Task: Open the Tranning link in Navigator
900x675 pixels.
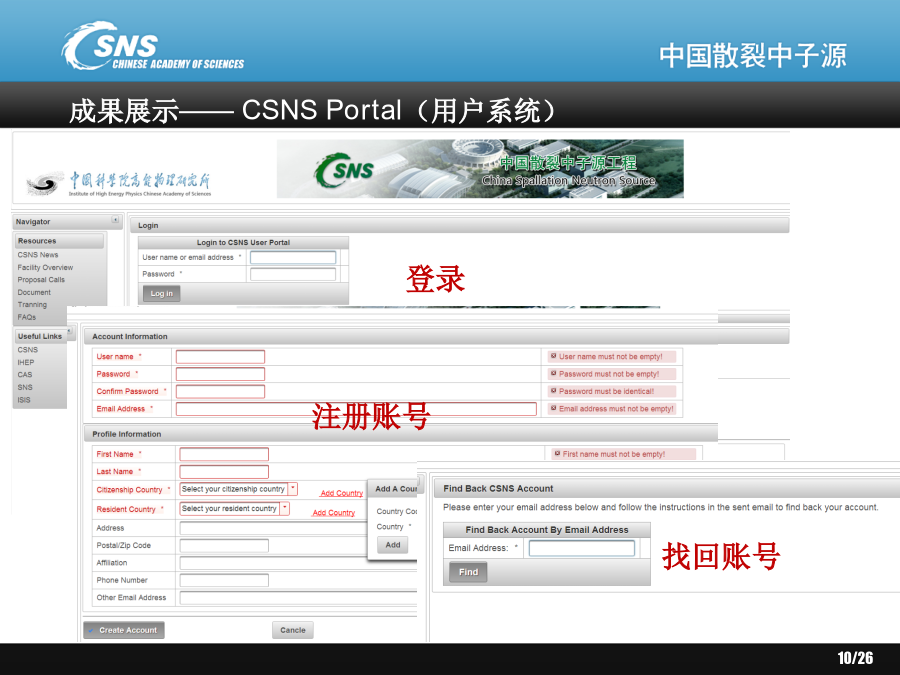Action: 32,305
